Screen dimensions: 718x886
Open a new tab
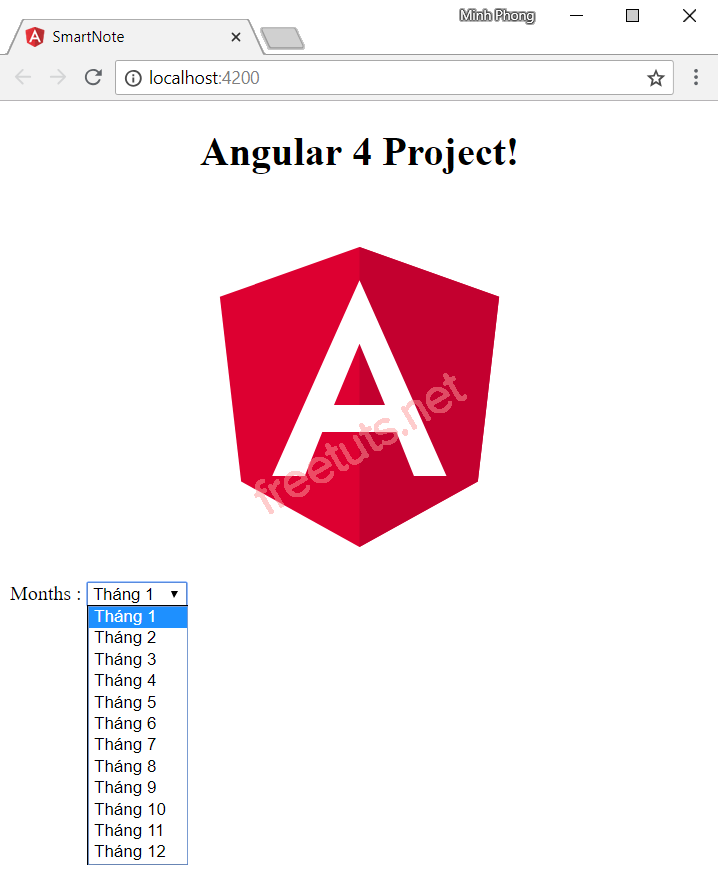[x=282, y=38]
